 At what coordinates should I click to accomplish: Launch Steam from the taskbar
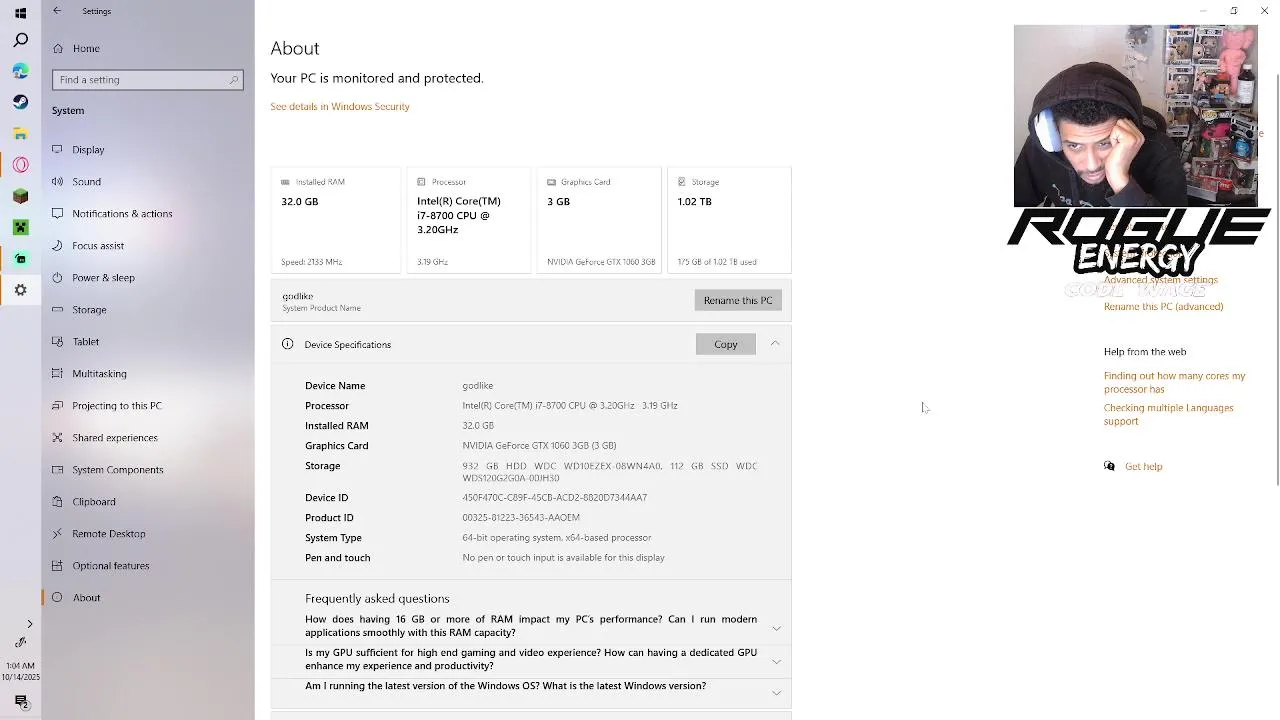pos(20,102)
